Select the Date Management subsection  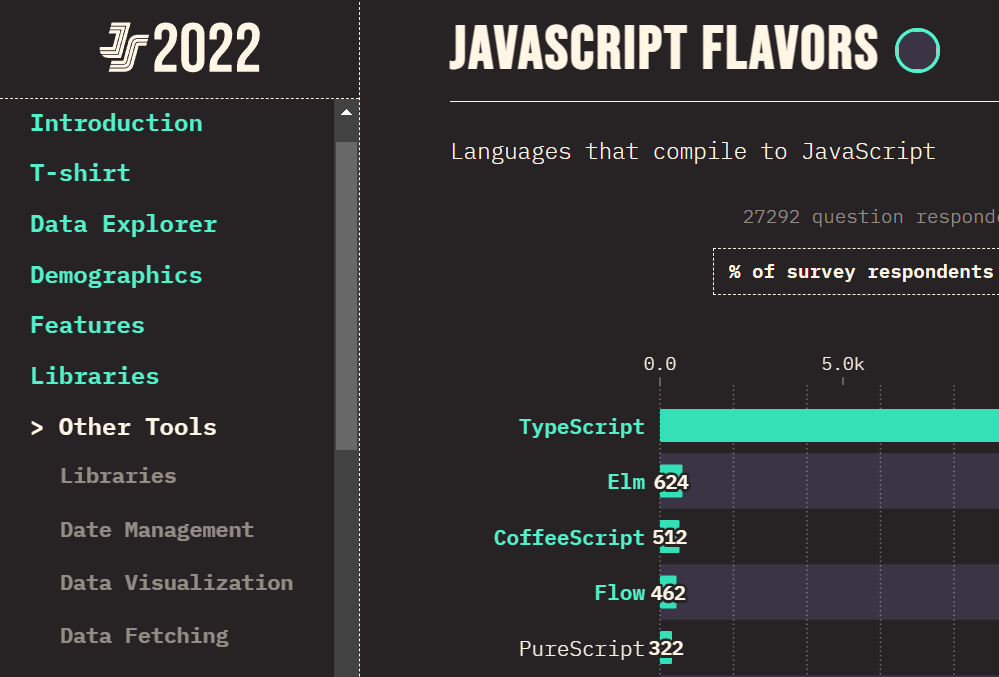(157, 530)
